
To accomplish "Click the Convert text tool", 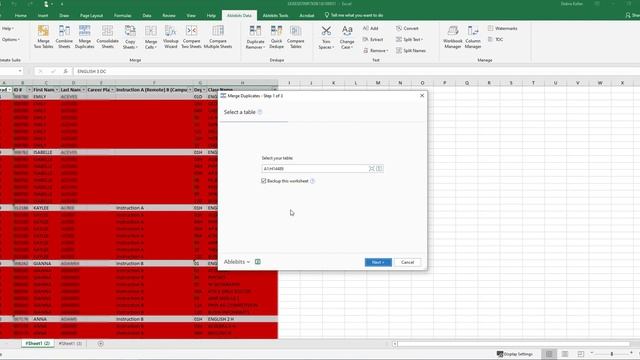I will click(407, 28).
